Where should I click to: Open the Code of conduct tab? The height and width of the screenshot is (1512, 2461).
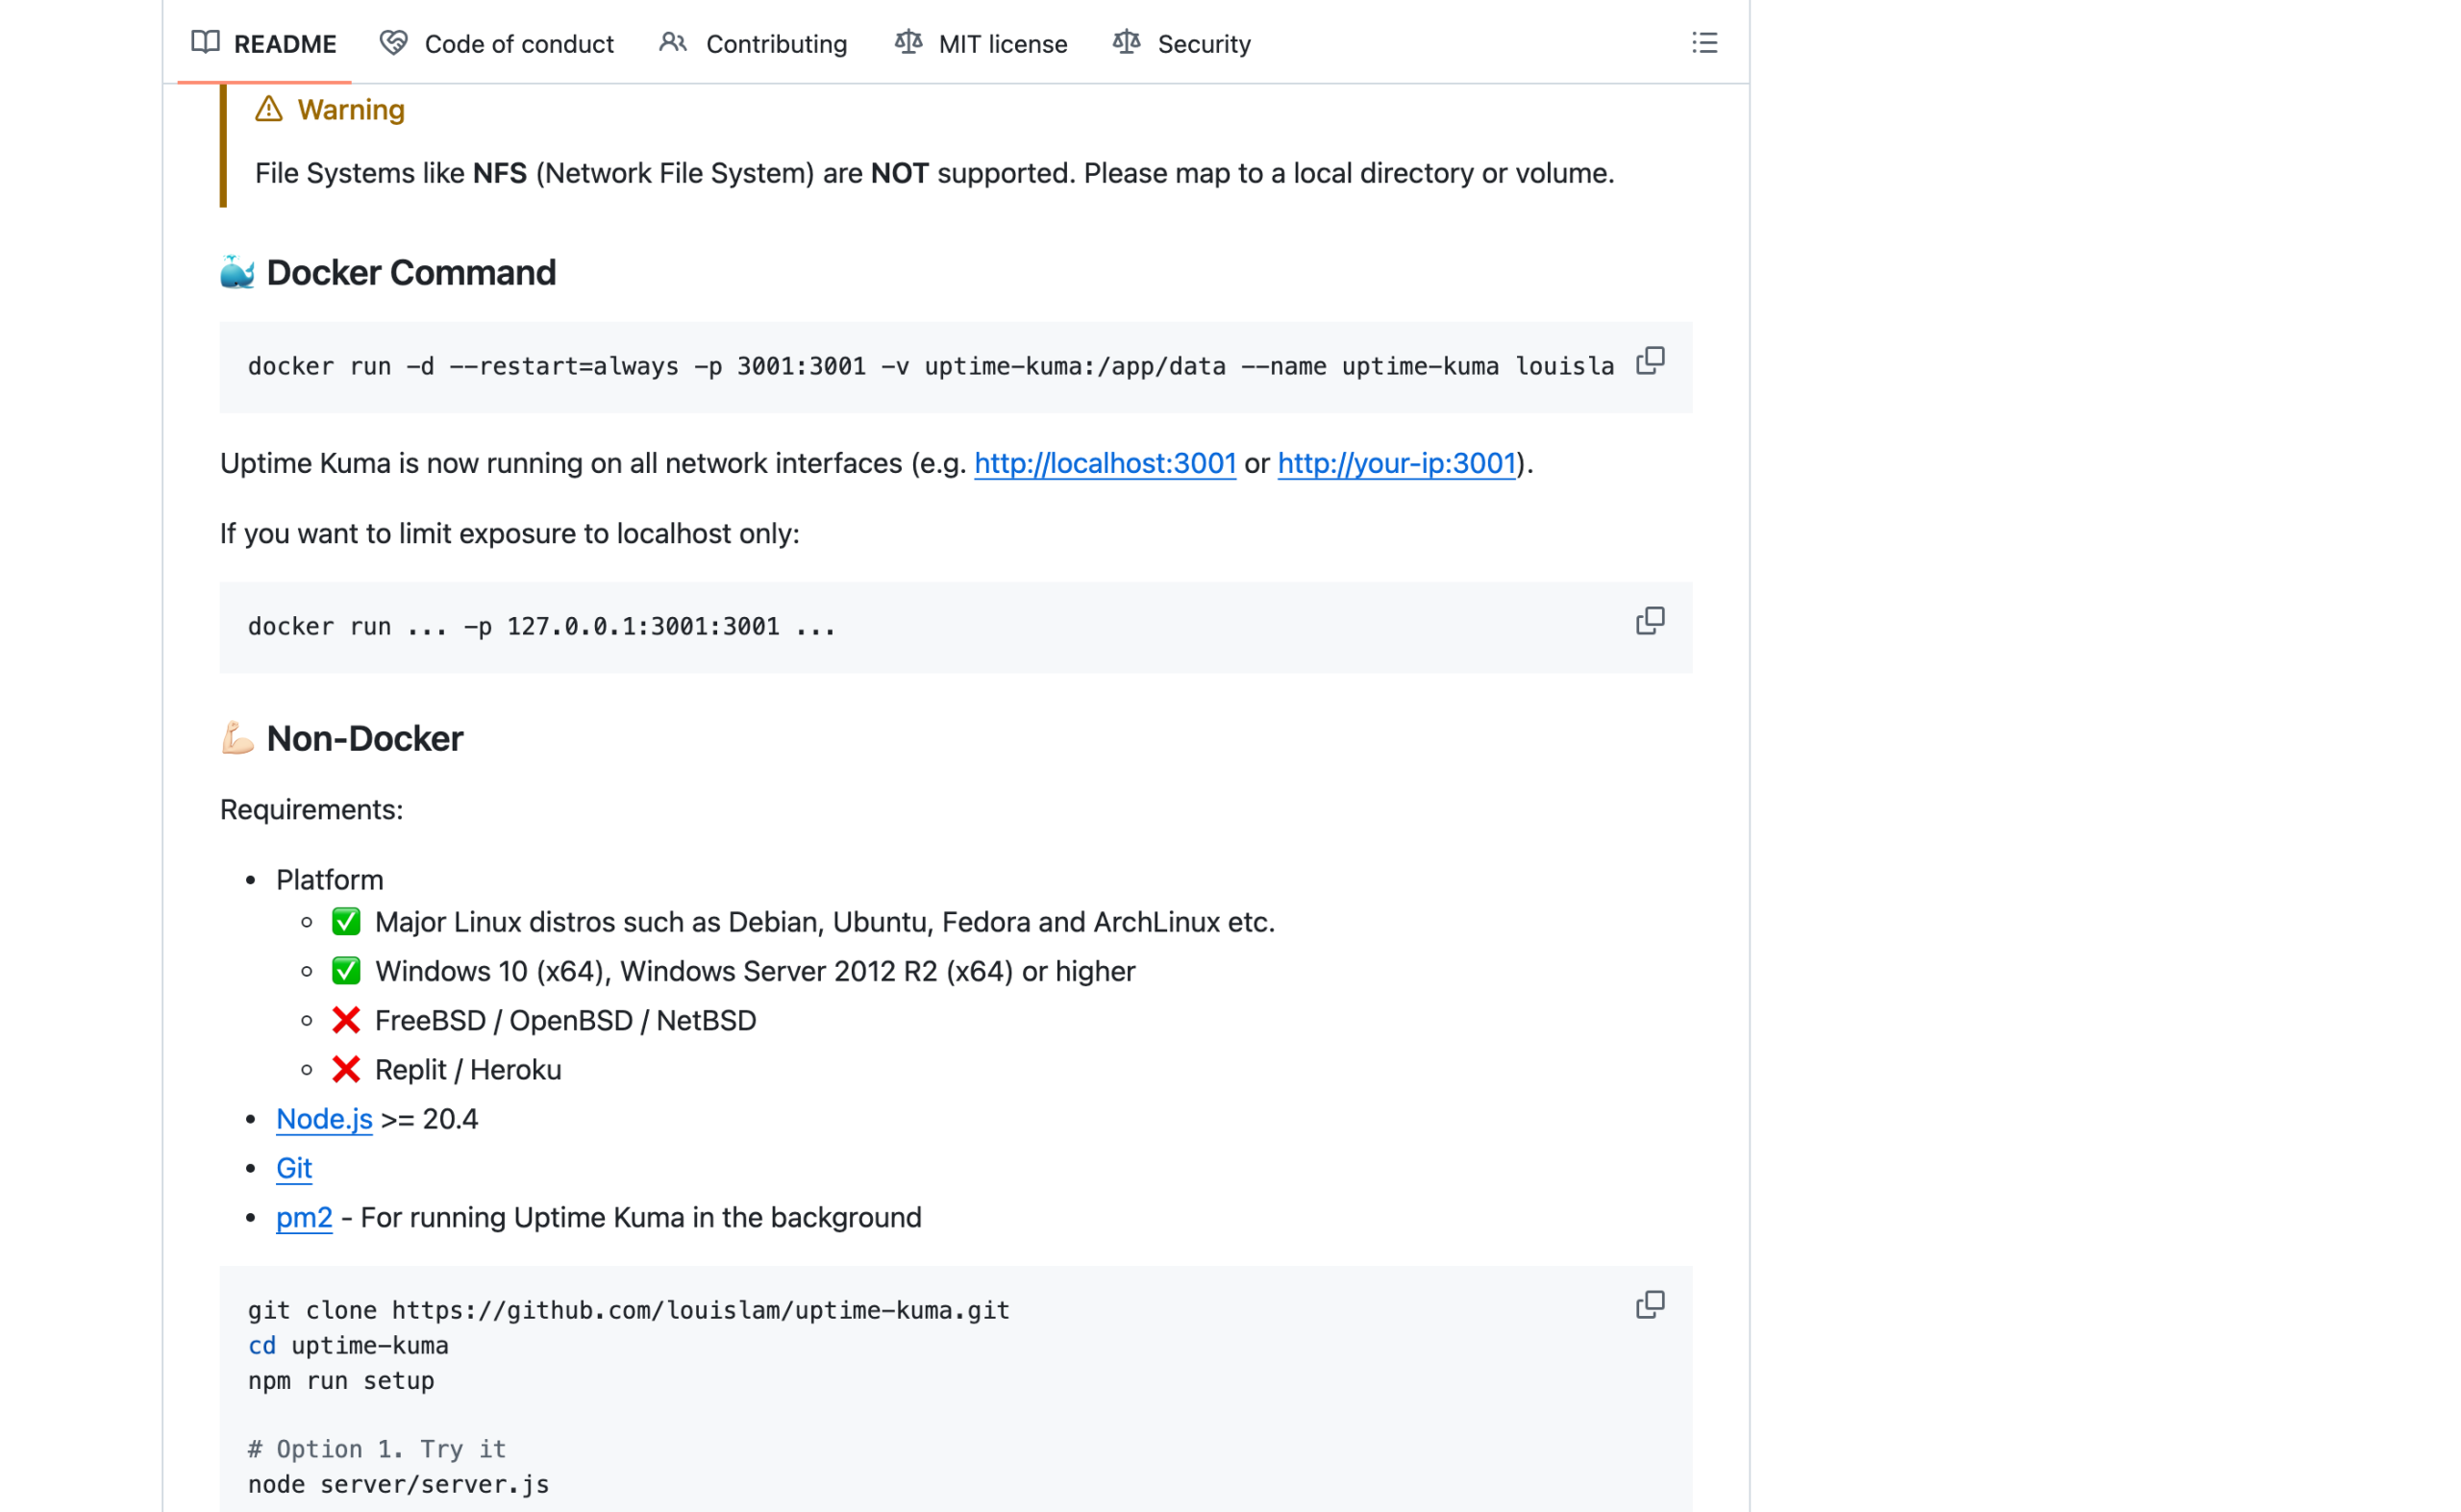click(497, 43)
